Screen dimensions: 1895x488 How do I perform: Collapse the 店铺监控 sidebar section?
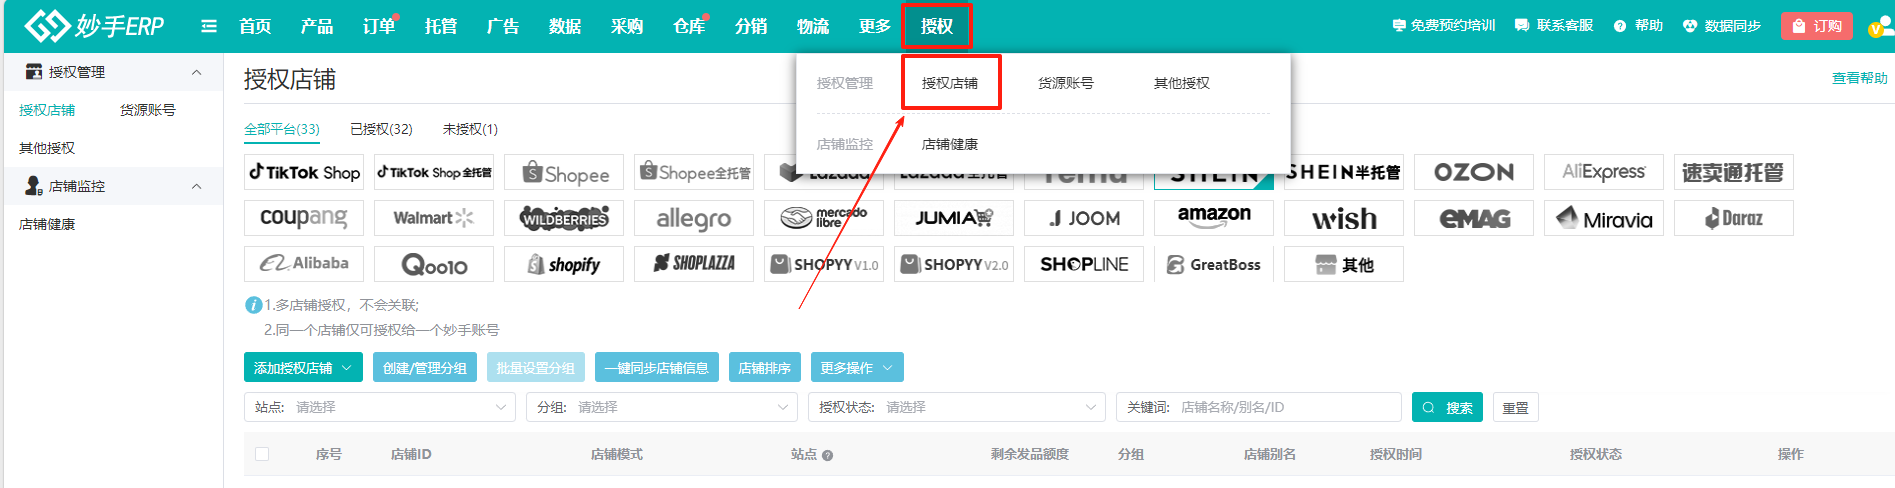click(x=196, y=186)
